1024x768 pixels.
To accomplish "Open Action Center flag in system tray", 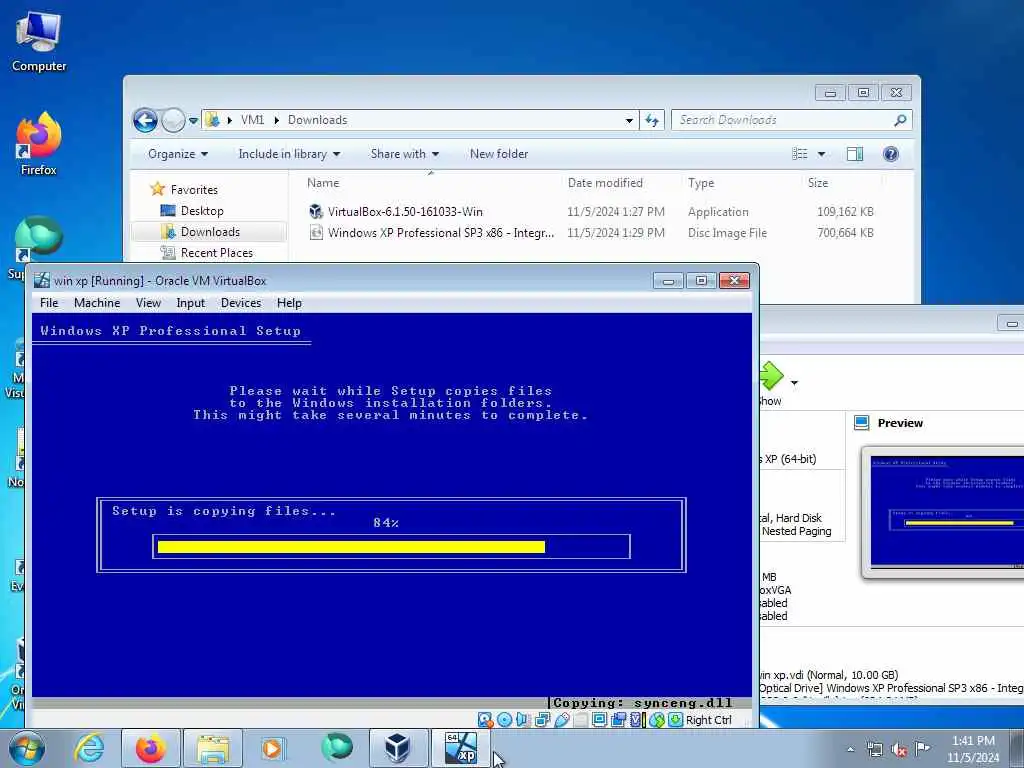I will [922, 748].
